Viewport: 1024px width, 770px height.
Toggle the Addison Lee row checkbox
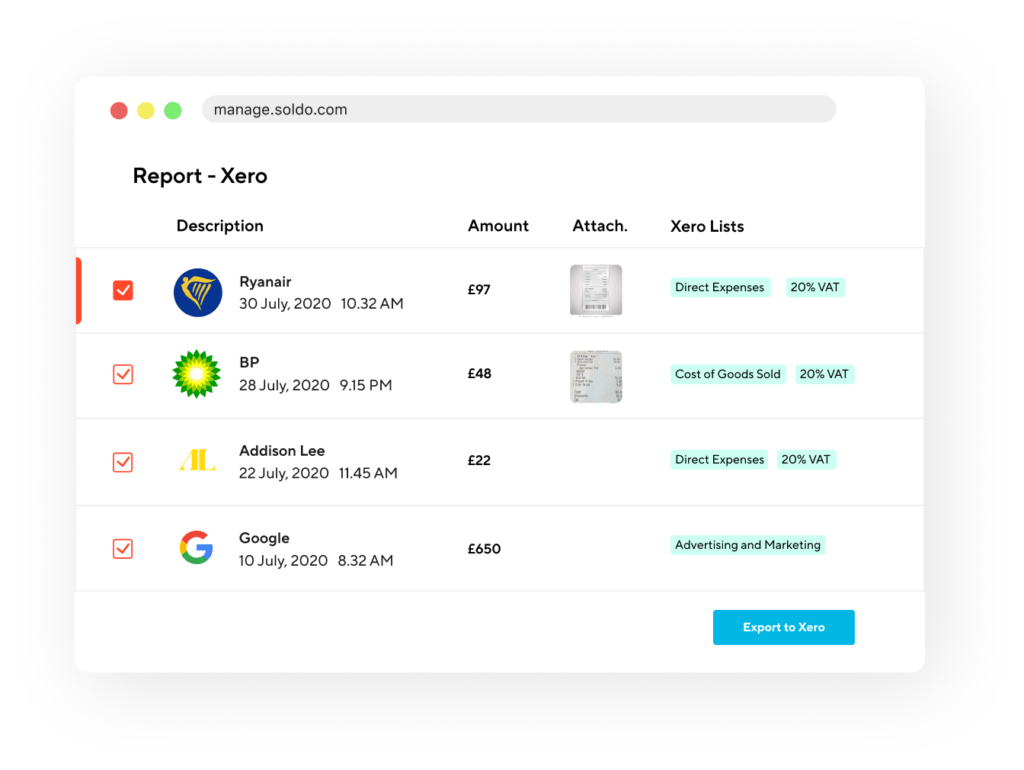[x=123, y=462]
